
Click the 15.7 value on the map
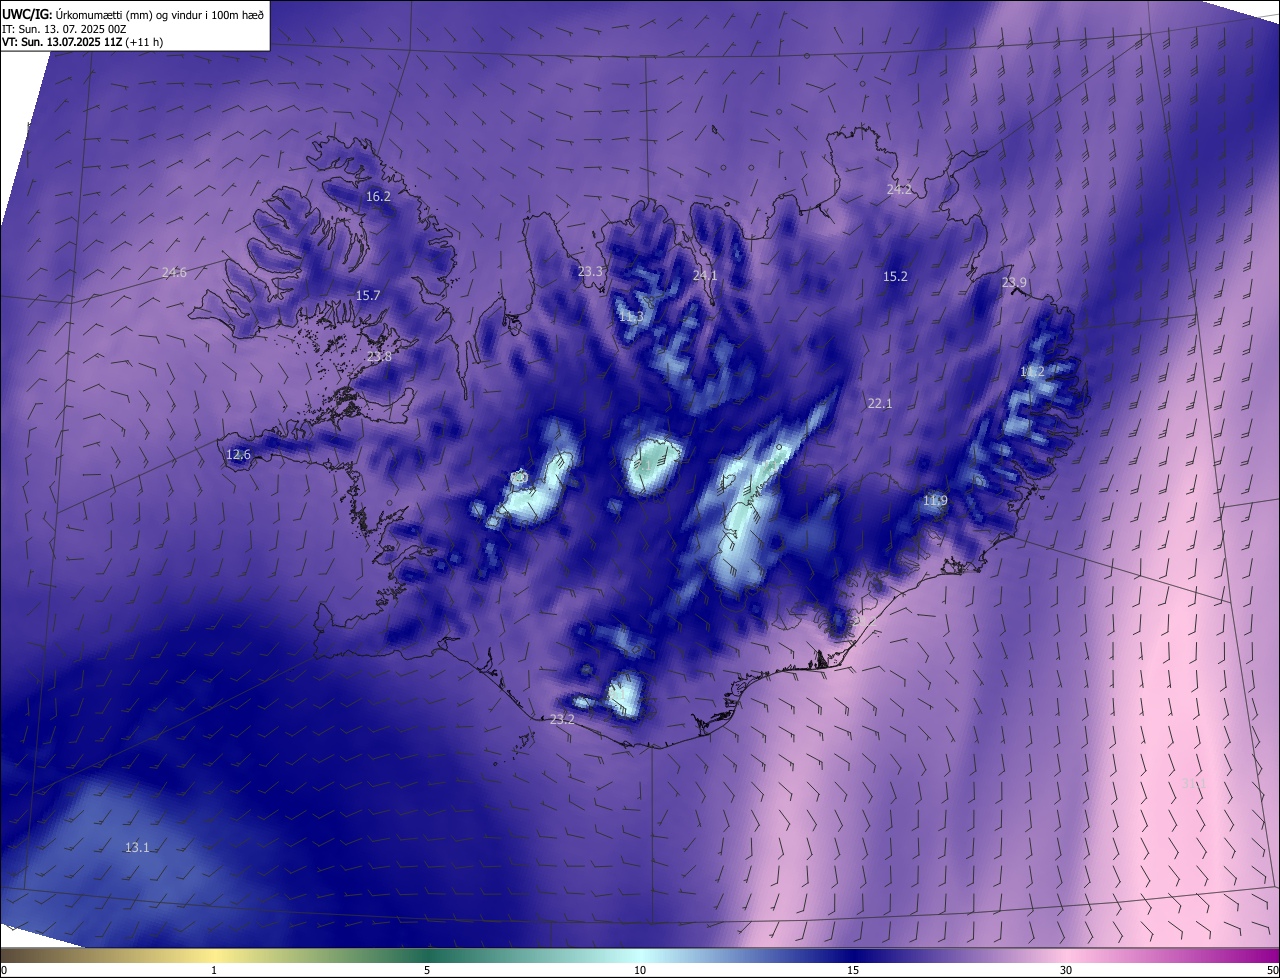pos(368,296)
